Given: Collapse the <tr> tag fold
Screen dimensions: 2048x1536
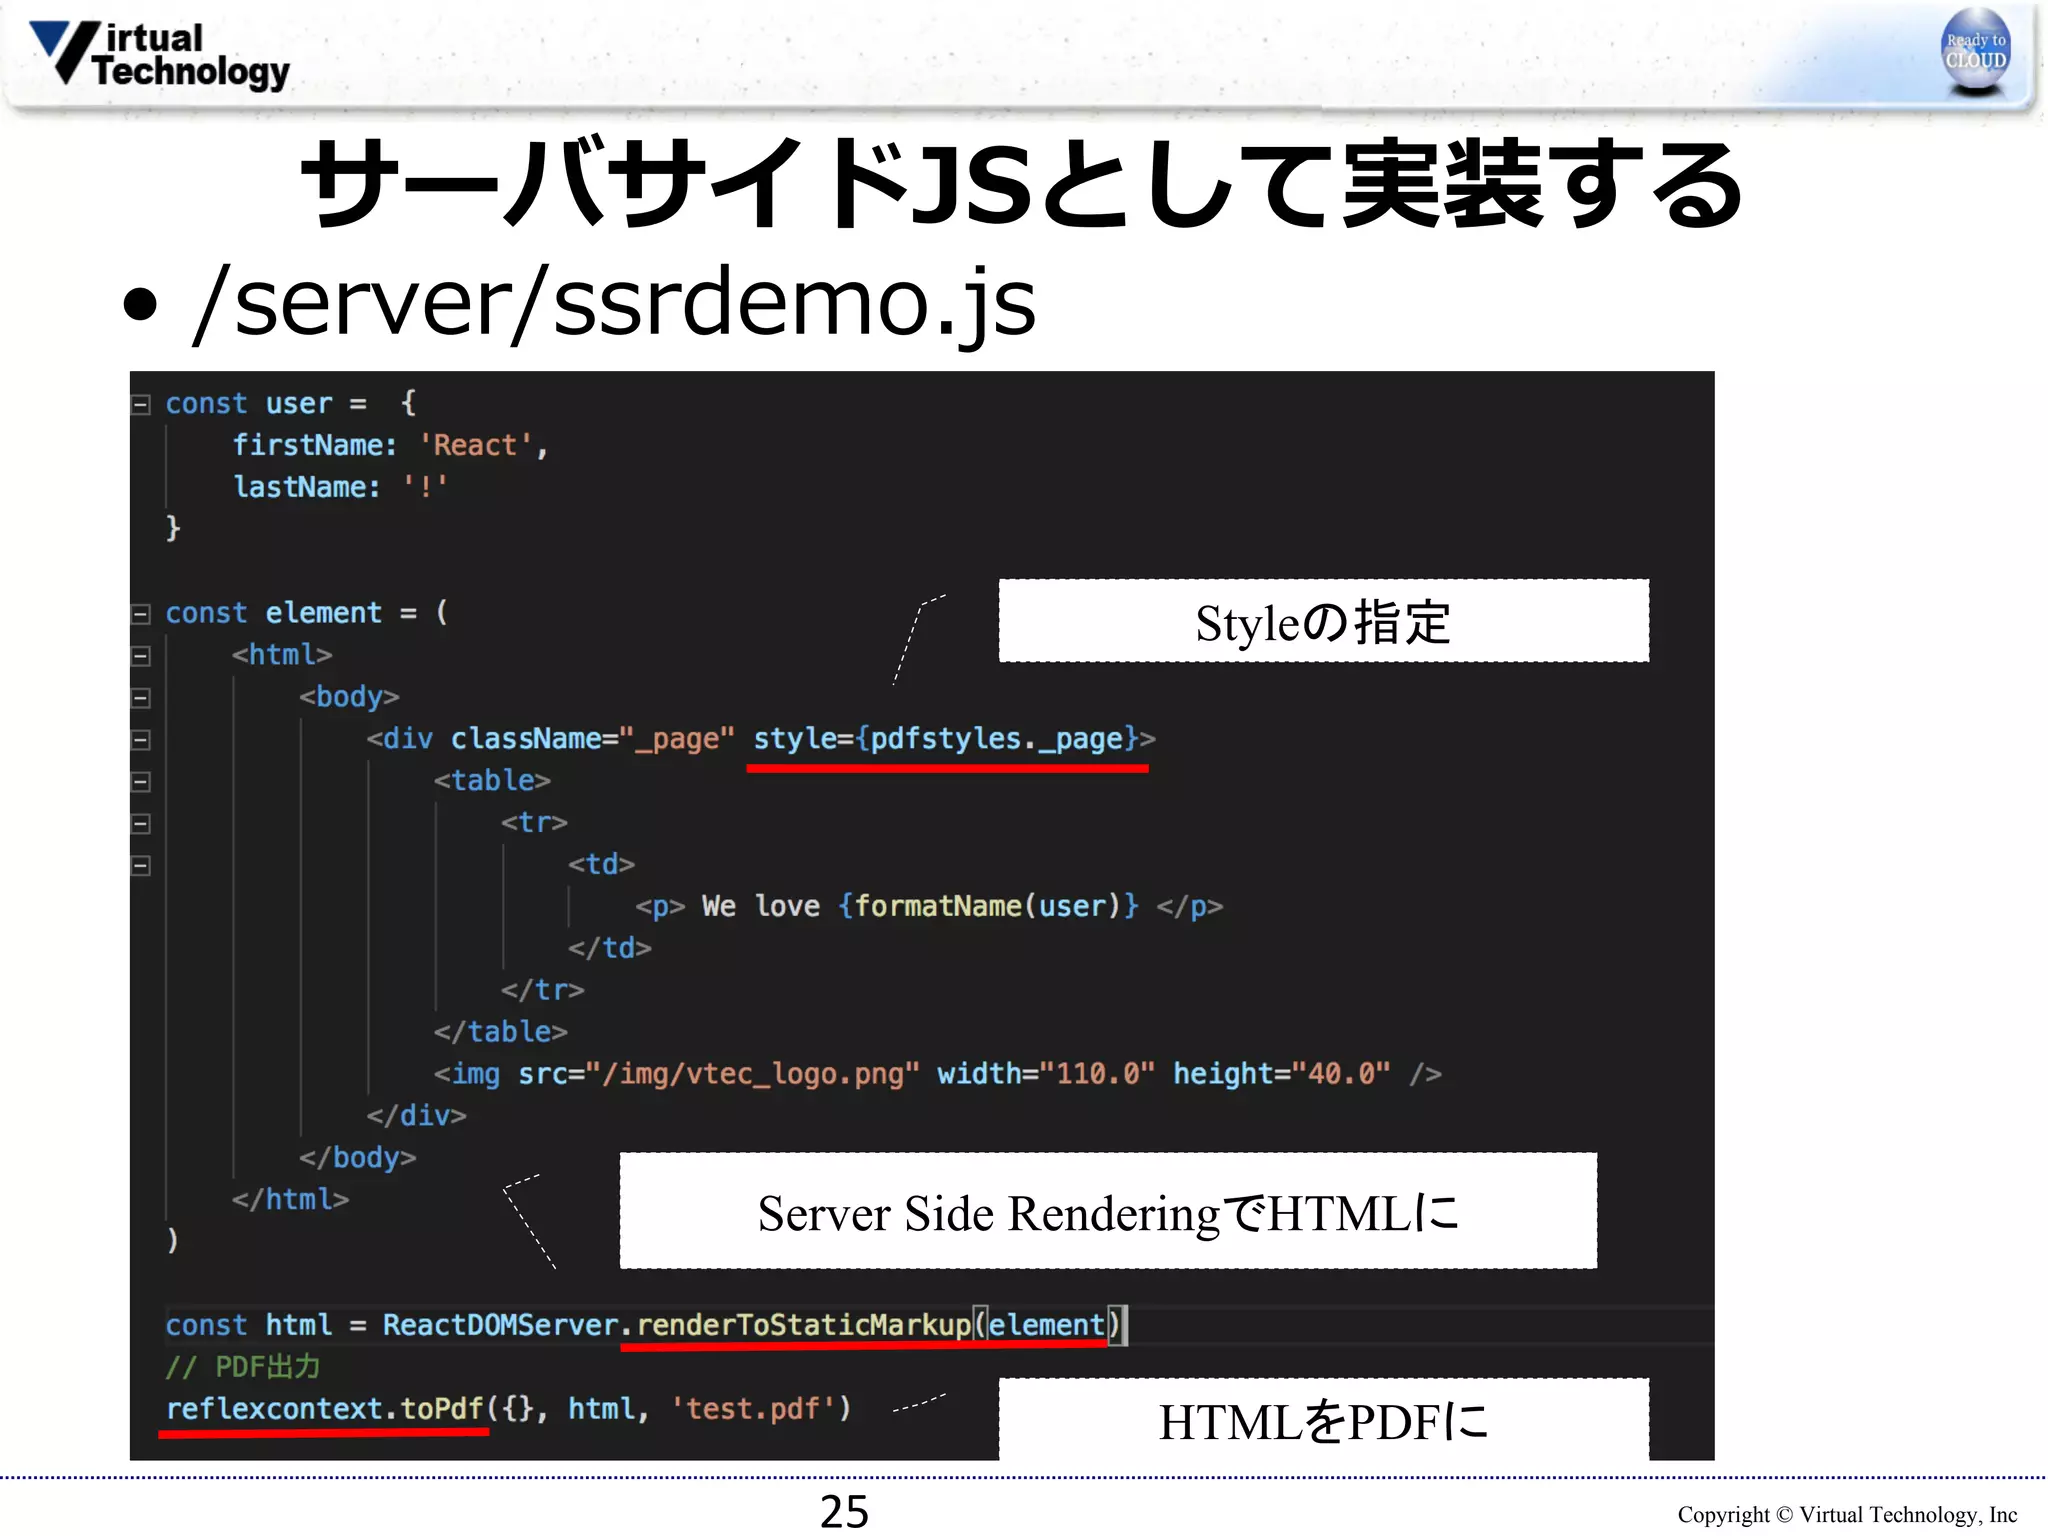Looking at the screenshot, I should tap(141, 823).
